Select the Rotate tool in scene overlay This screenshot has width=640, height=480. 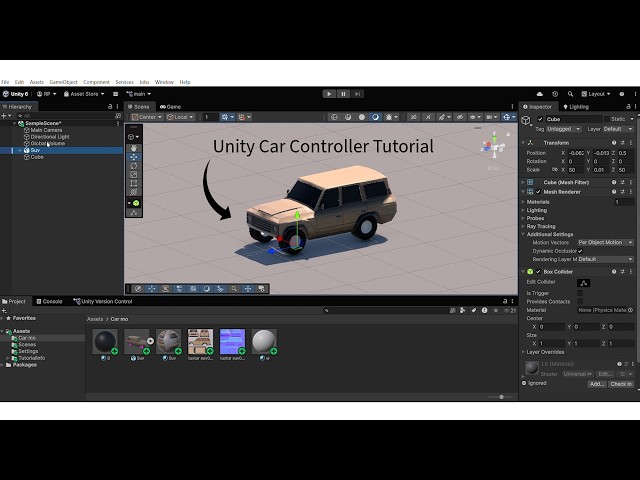(134, 166)
